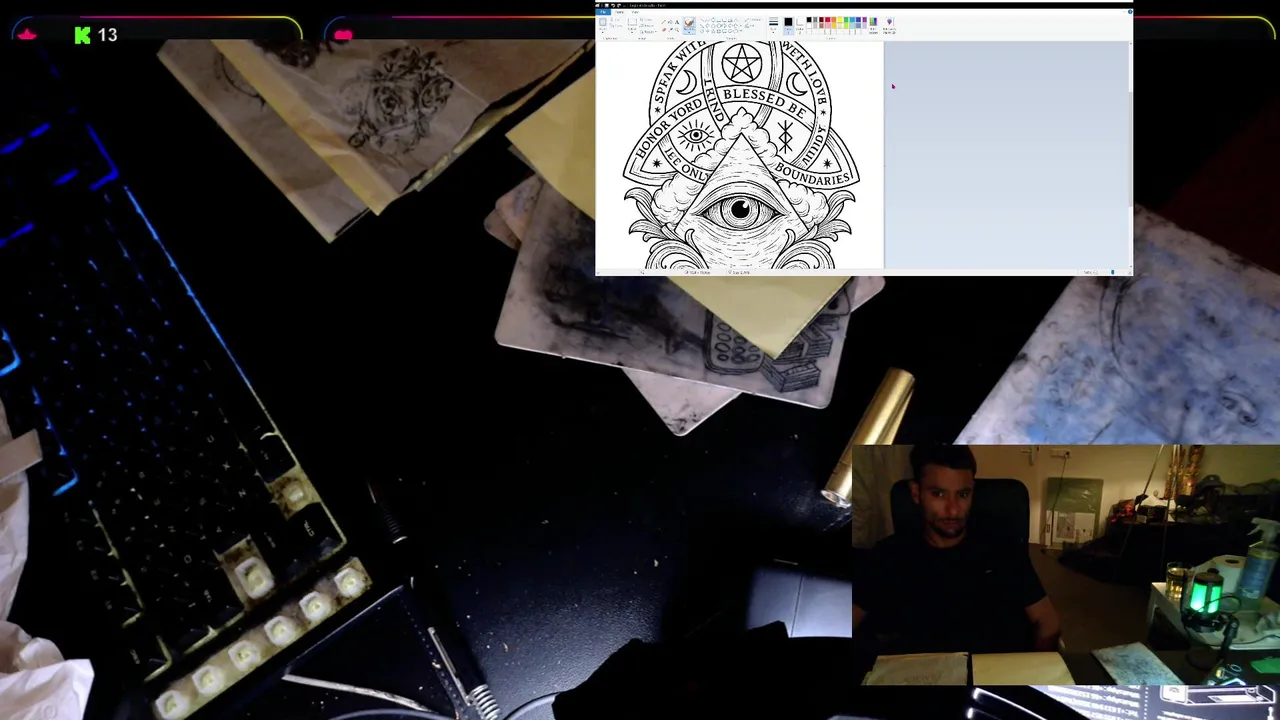
Task: Click the green K logo in stream overlay
Action: click(82, 35)
